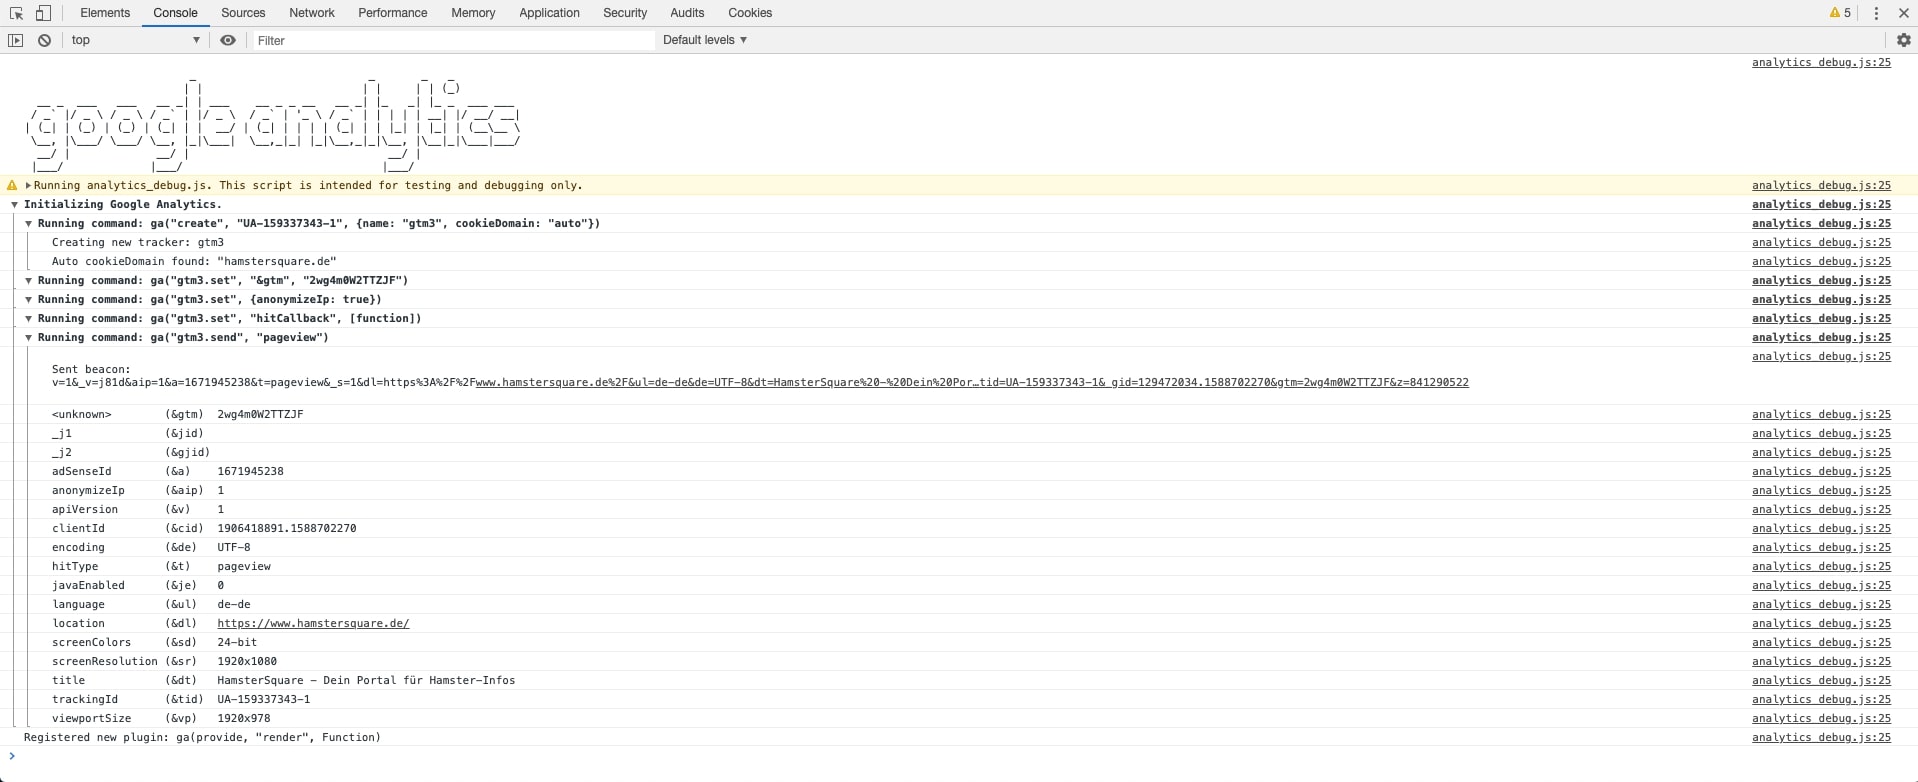
Task: Open the Performance tab
Action: pyautogui.click(x=392, y=13)
